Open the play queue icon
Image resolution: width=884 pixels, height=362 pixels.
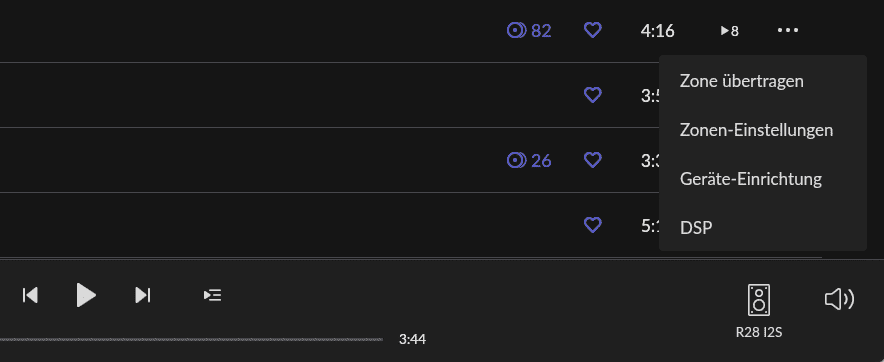[213, 295]
